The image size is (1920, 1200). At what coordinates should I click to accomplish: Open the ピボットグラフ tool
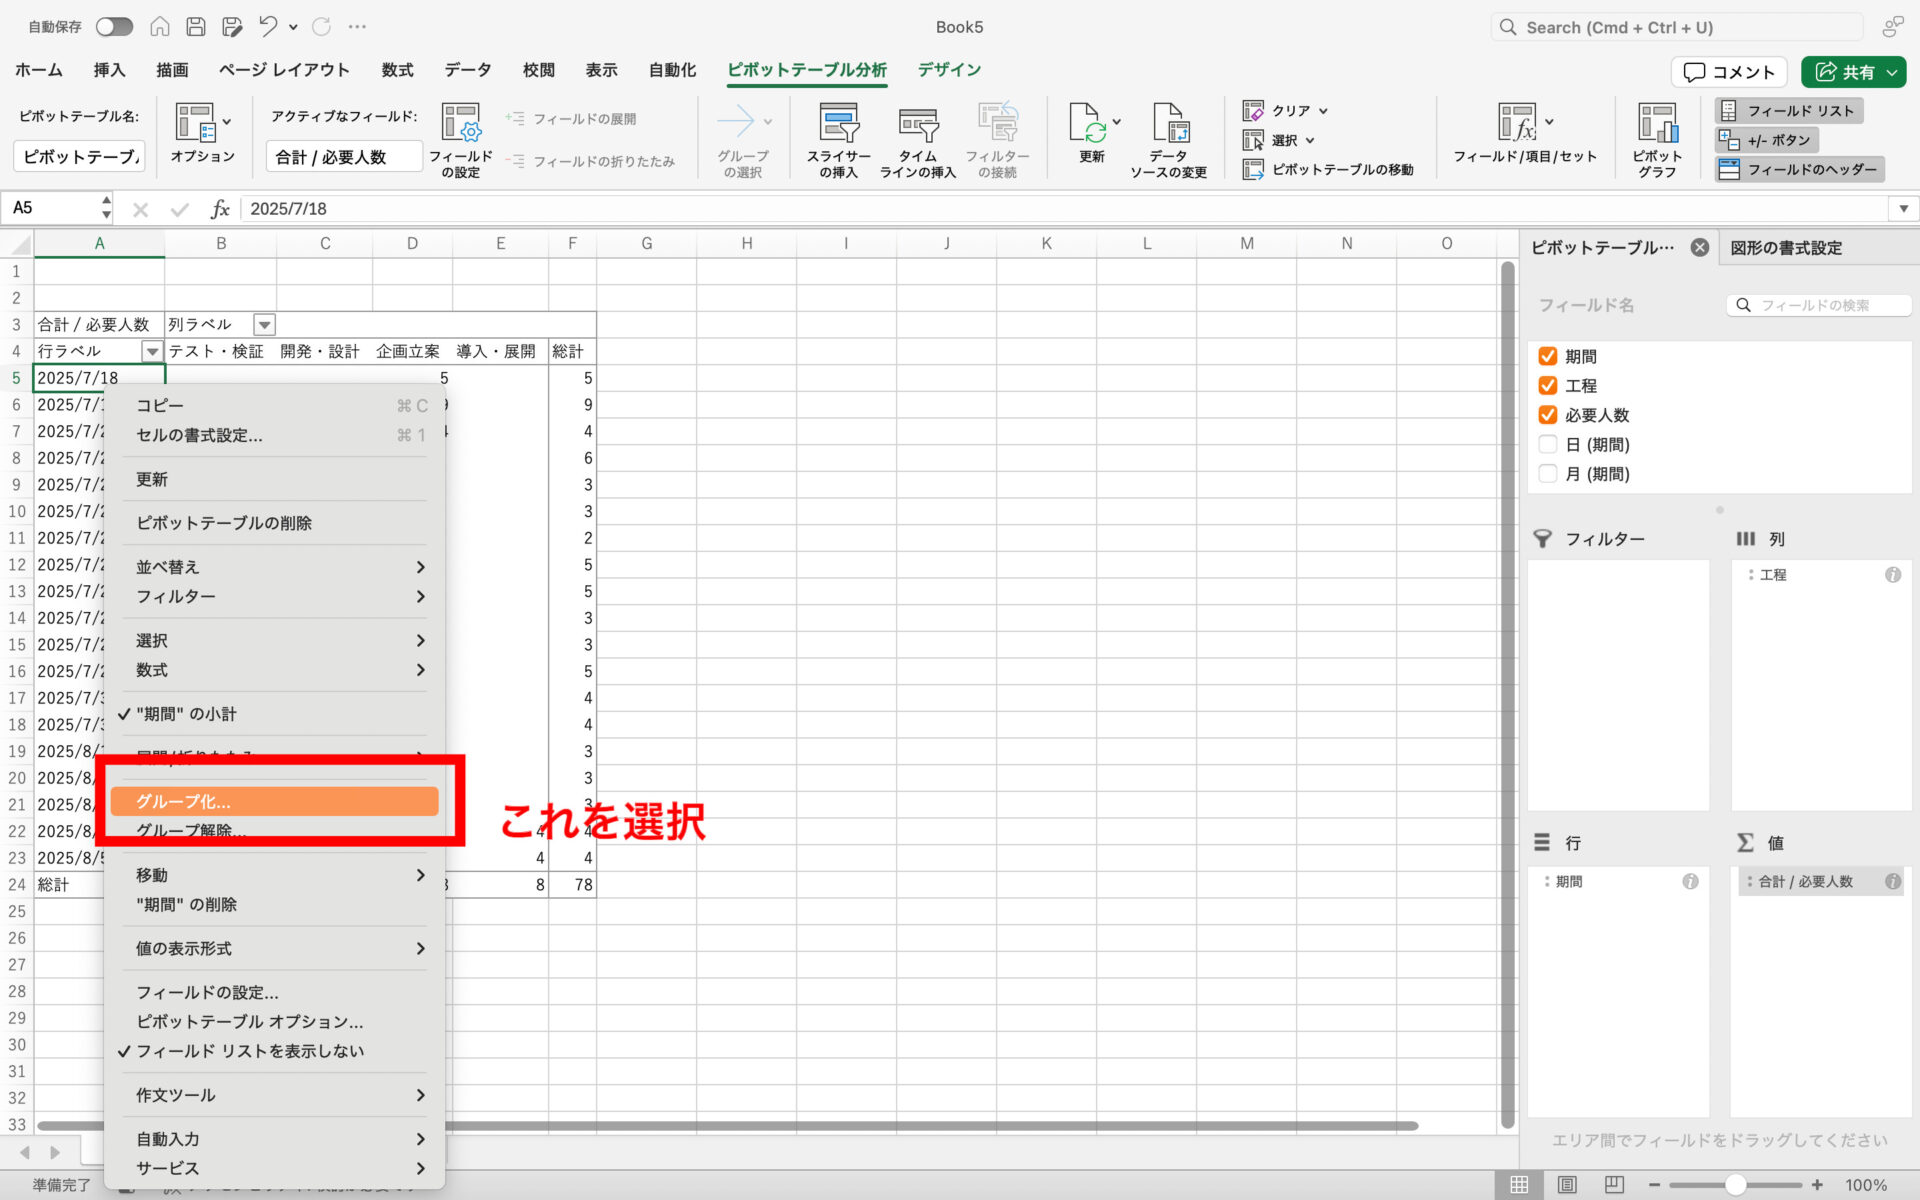click(1656, 125)
